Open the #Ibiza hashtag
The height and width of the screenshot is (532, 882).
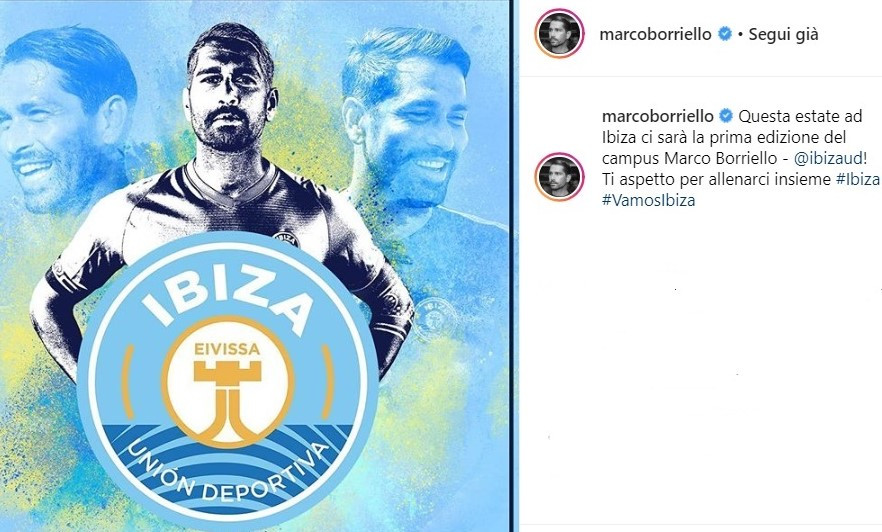pyautogui.click(x=858, y=179)
